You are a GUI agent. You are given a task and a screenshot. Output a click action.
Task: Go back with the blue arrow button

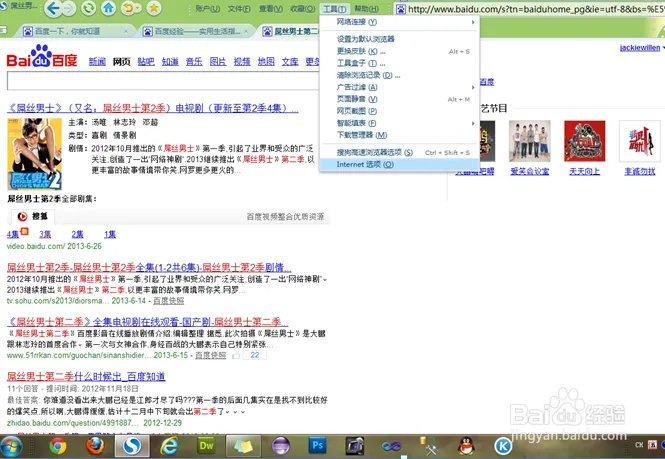click(53, 8)
